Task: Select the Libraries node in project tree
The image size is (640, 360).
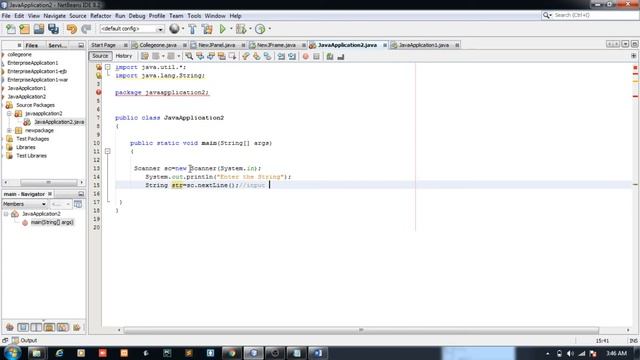Action: coord(26,147)
